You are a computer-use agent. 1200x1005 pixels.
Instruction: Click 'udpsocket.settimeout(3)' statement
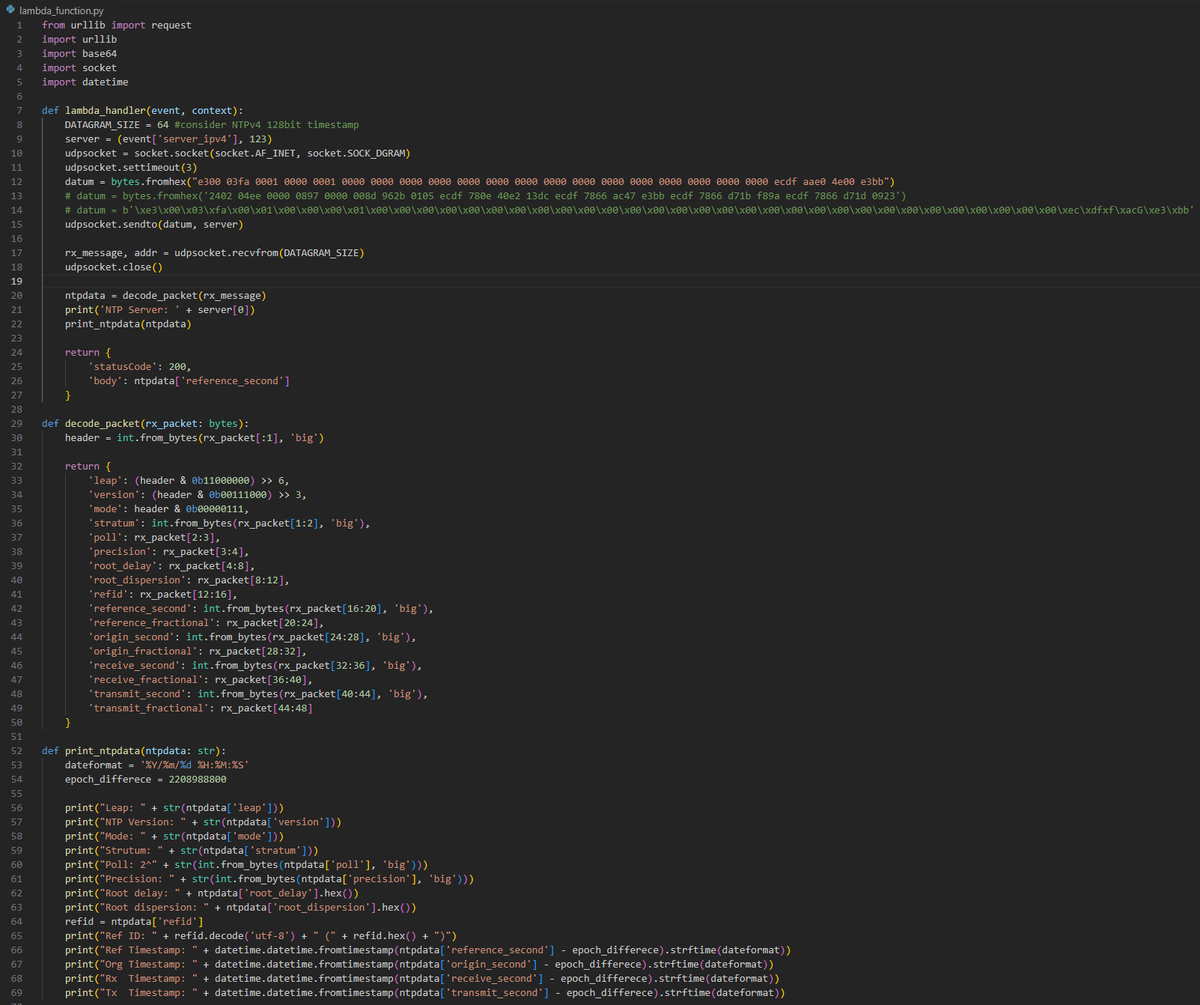pyautogui.click(x=131, y=167)
